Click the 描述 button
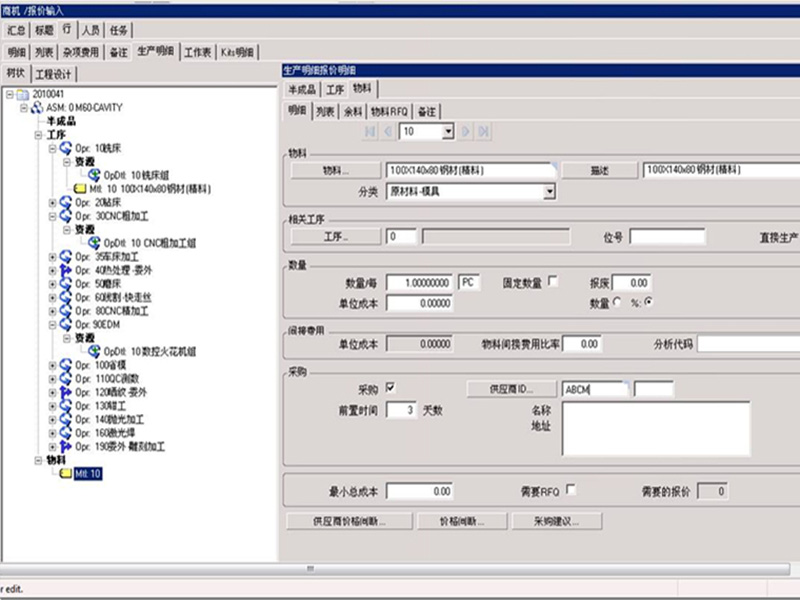Image resolution: width=800 pixels, height=600 pixels. point(599,170)
